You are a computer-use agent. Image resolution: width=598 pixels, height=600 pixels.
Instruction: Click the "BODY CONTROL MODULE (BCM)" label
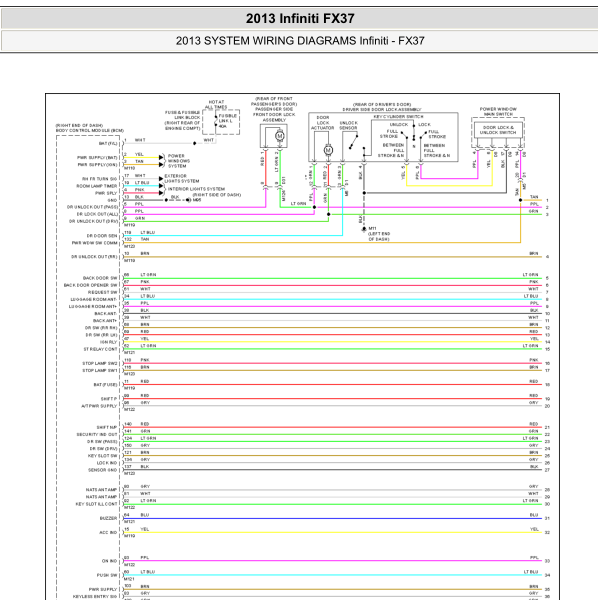click(x=90, y=130)
